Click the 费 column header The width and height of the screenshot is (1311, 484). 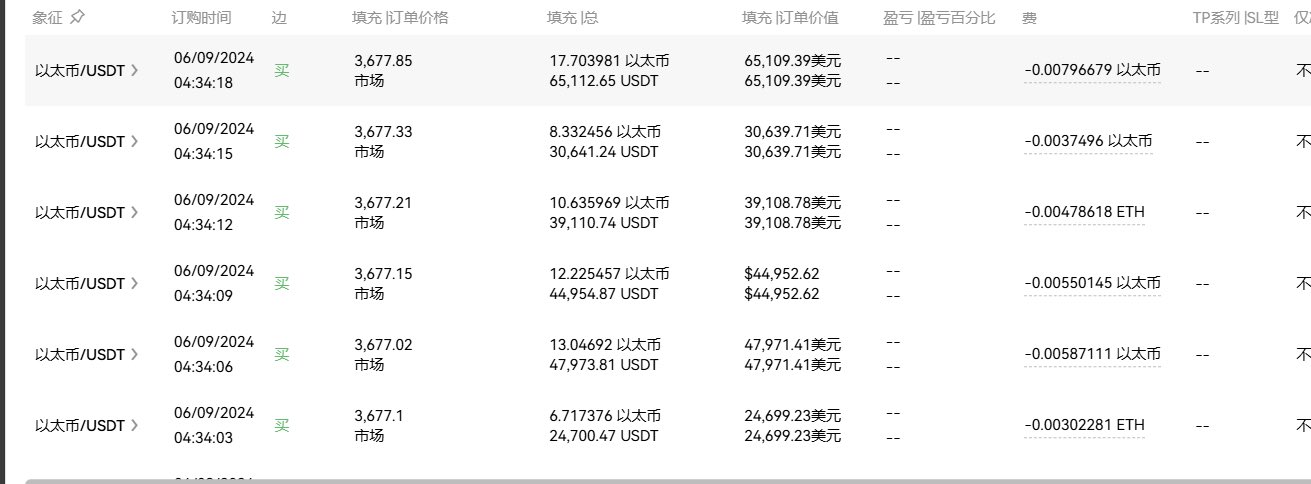pos(1029,18)
